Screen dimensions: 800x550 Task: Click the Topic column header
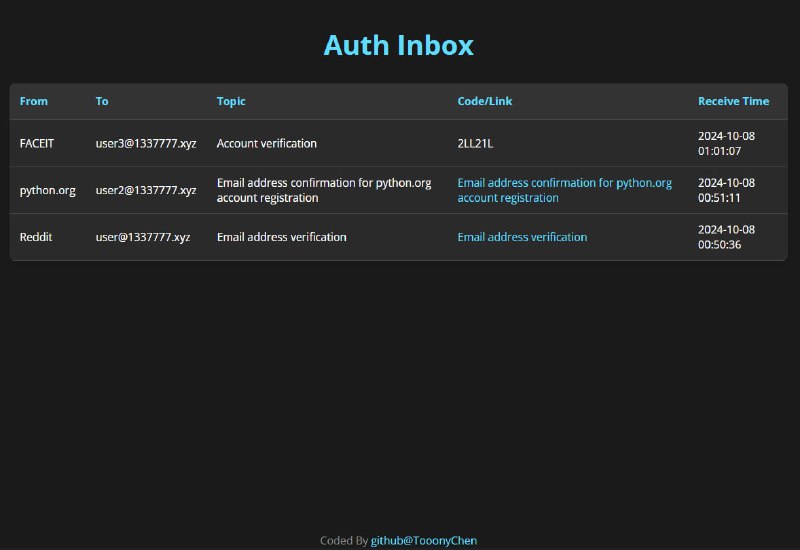231,101
